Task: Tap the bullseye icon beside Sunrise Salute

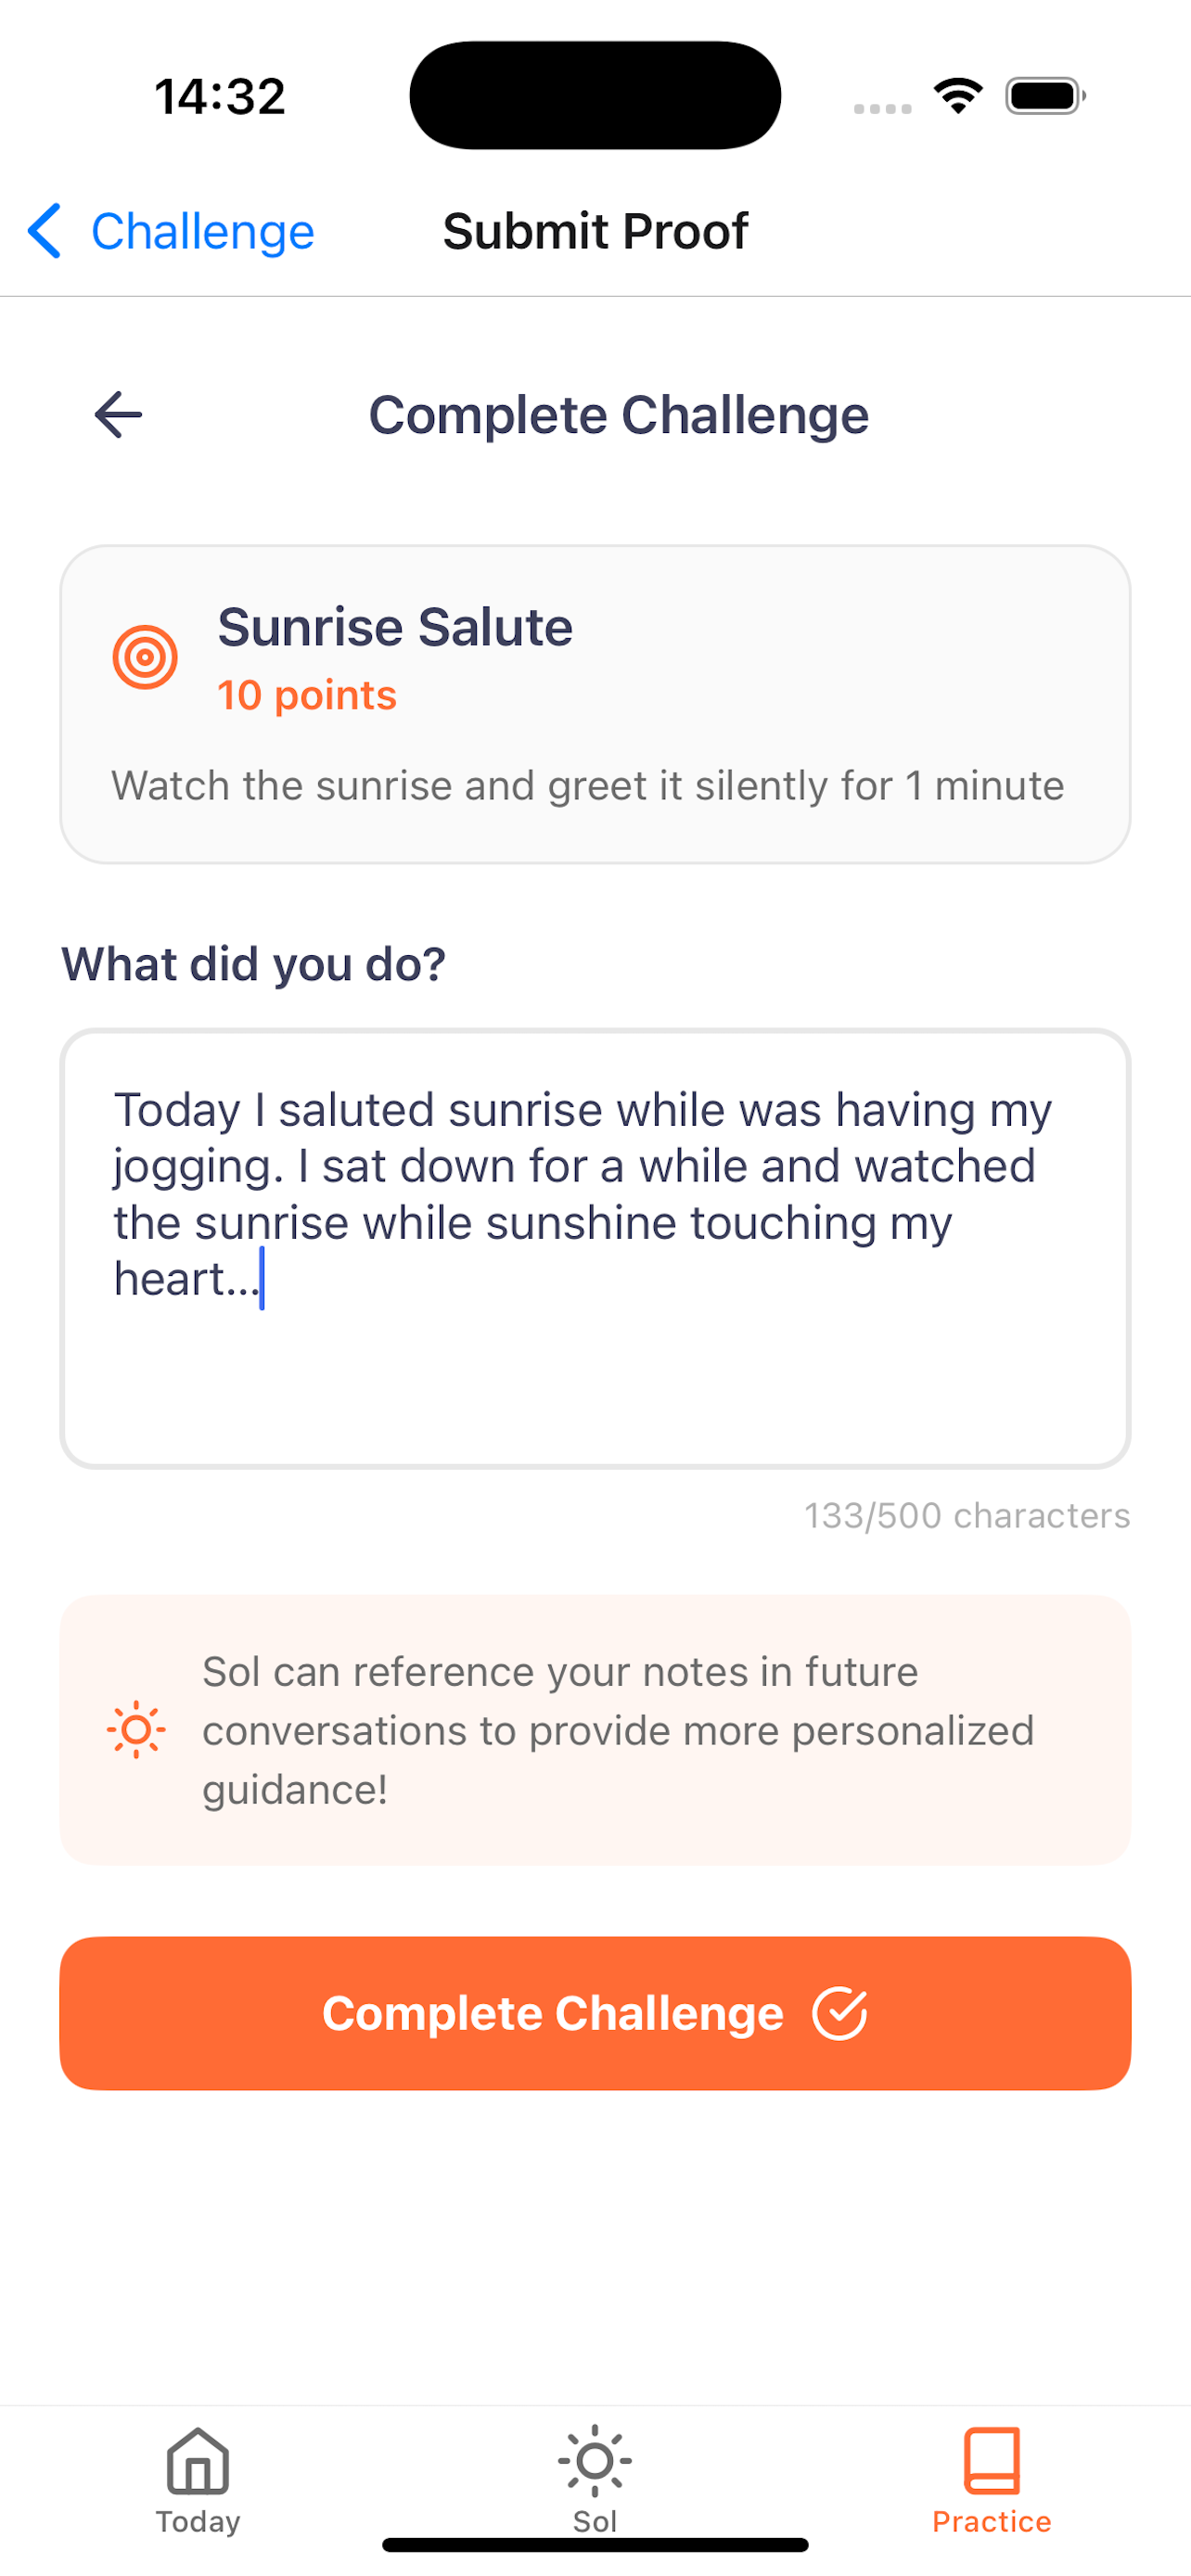Action: tap(144, 657)
